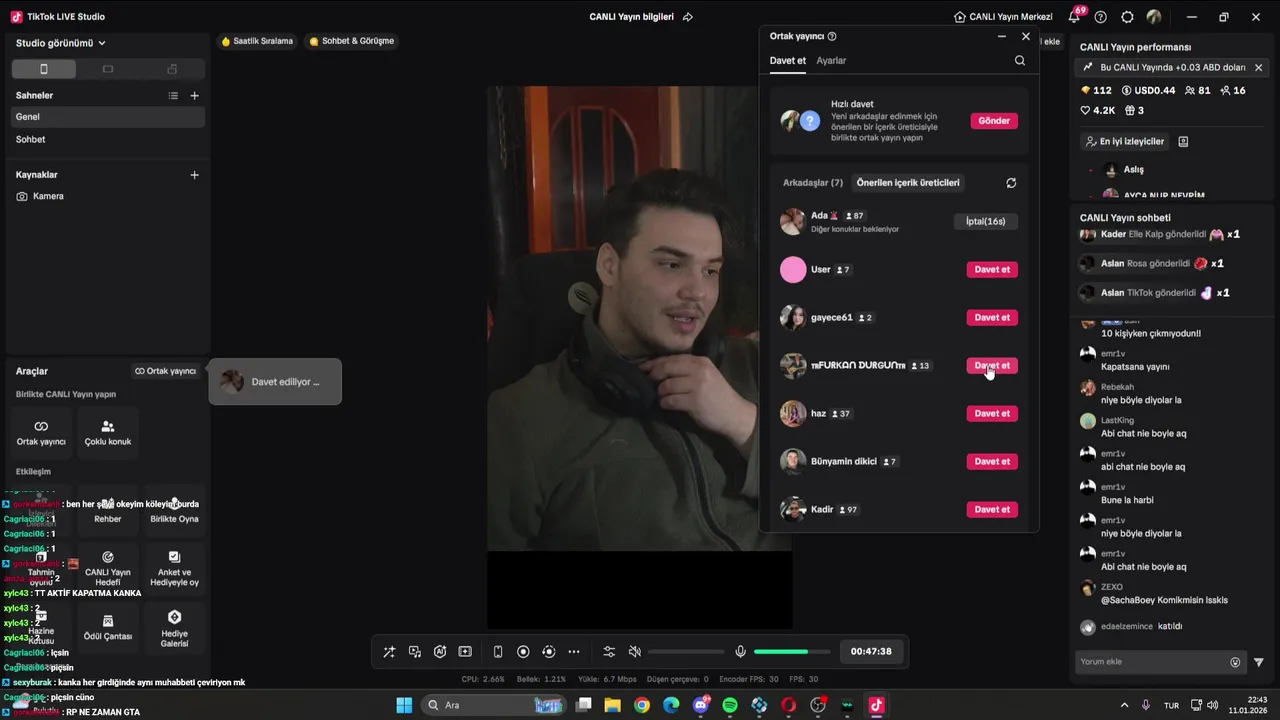Select the Genel scene
This screenshot has height=720, width=1280.
pos(108,117)
